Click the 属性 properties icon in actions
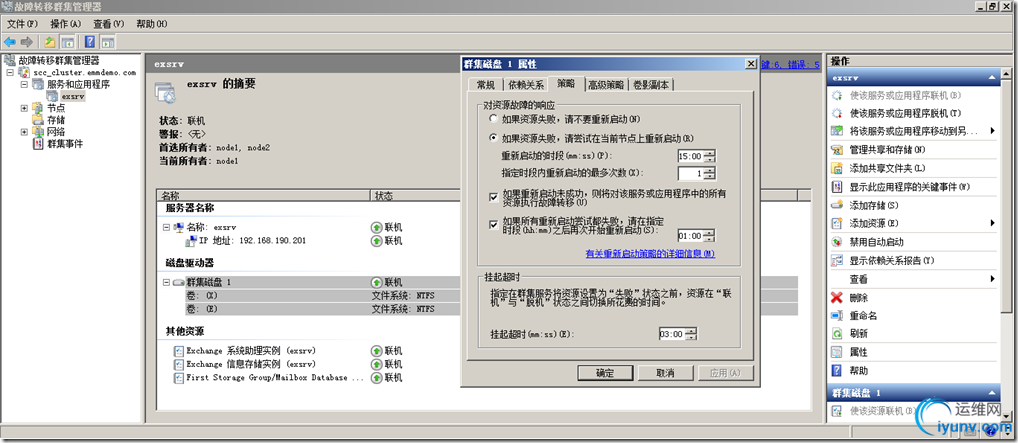The height and width of the screenshot is (443, 1018). point(837,352)
